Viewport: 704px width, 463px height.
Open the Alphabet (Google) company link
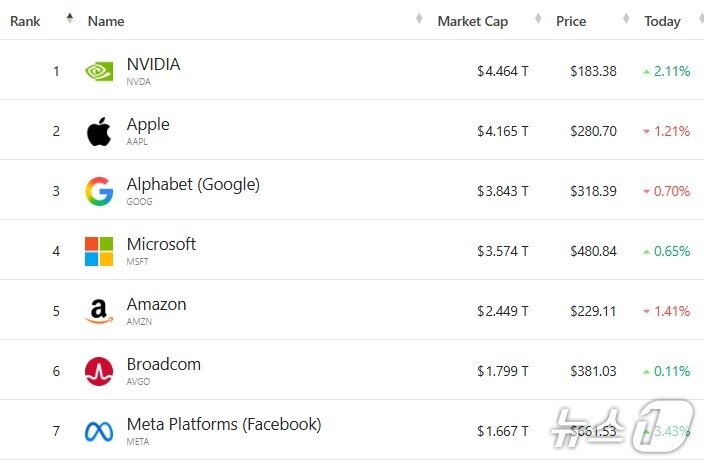193,185
